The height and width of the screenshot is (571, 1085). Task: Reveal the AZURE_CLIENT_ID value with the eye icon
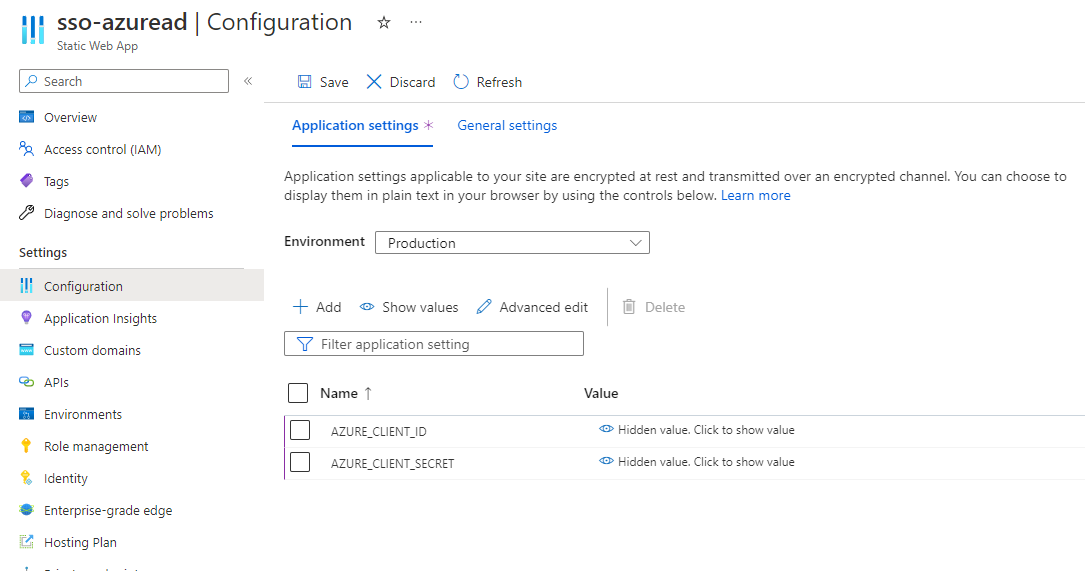[606, 429]
